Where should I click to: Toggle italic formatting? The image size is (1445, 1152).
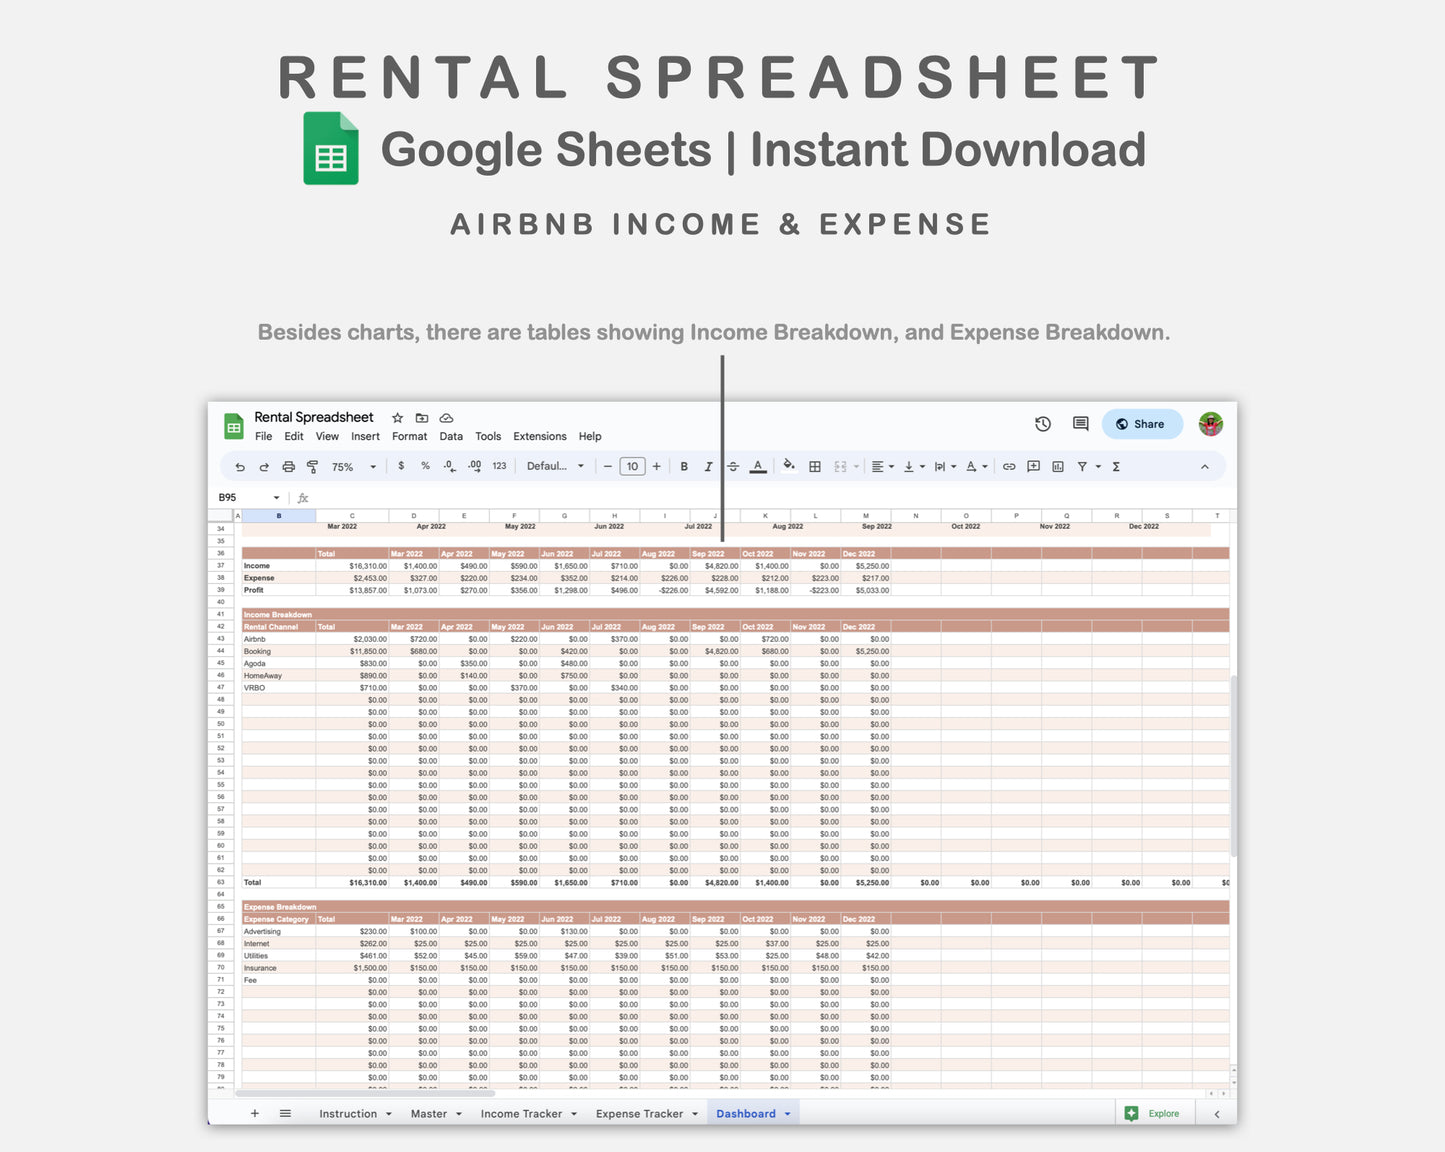coord(708,466)
